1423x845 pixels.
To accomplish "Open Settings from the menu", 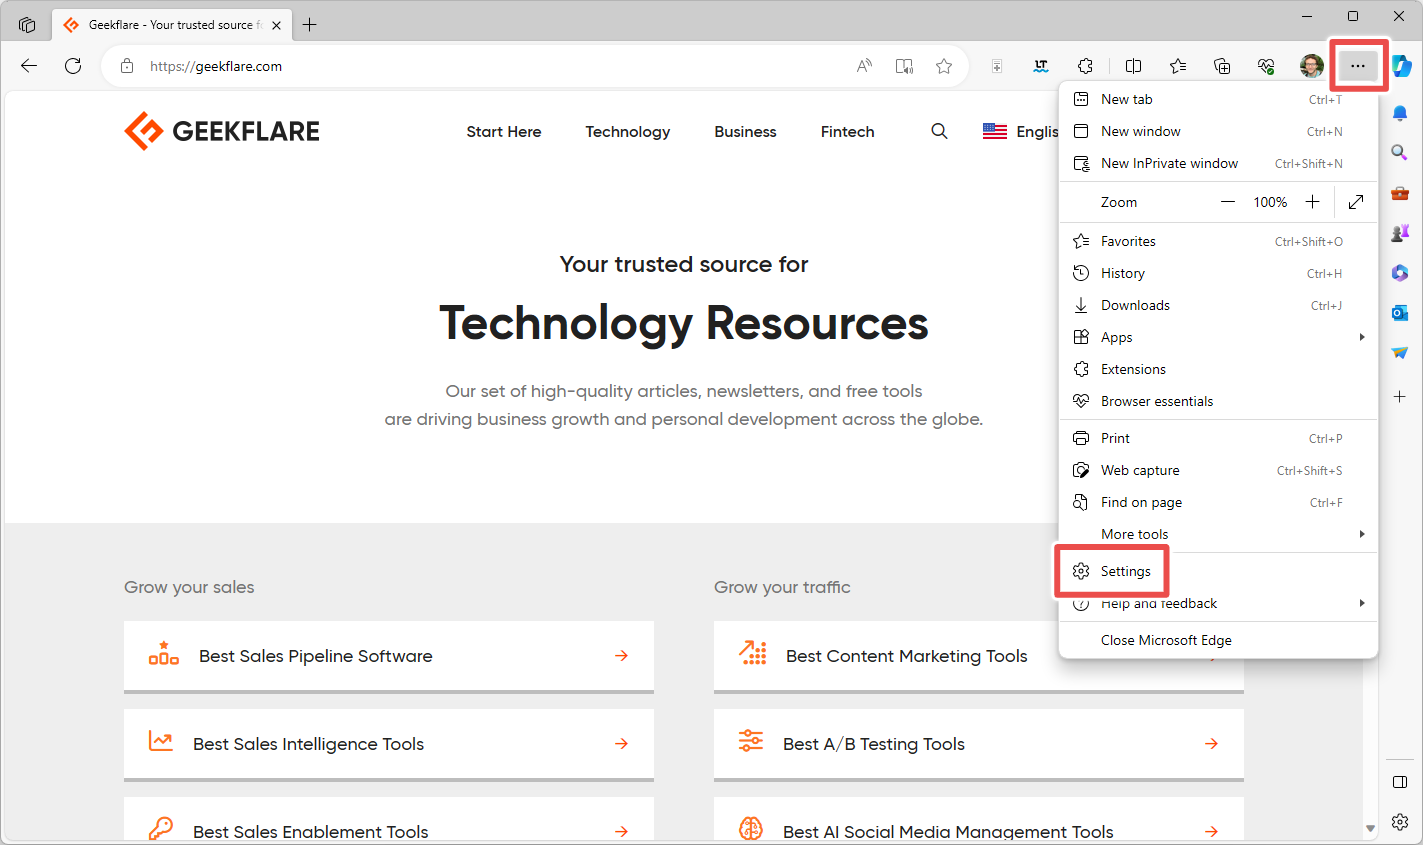I will pyautogui.click(x=1218, y=571).
